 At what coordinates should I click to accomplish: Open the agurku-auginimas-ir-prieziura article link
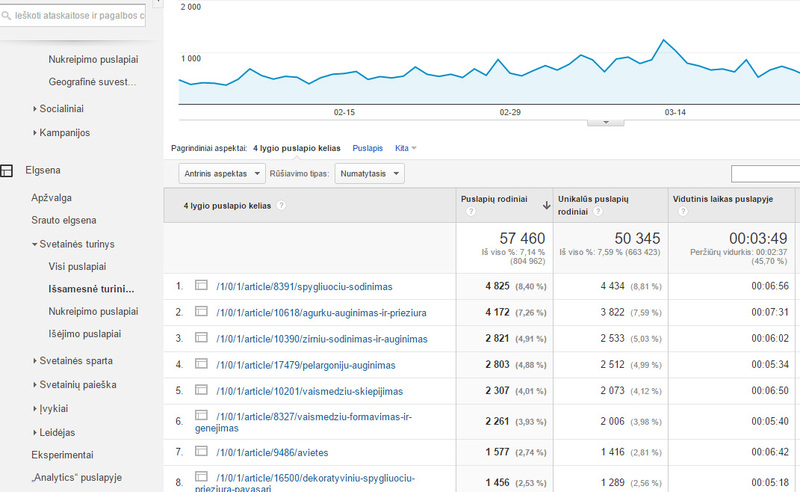tap(321, 313)
